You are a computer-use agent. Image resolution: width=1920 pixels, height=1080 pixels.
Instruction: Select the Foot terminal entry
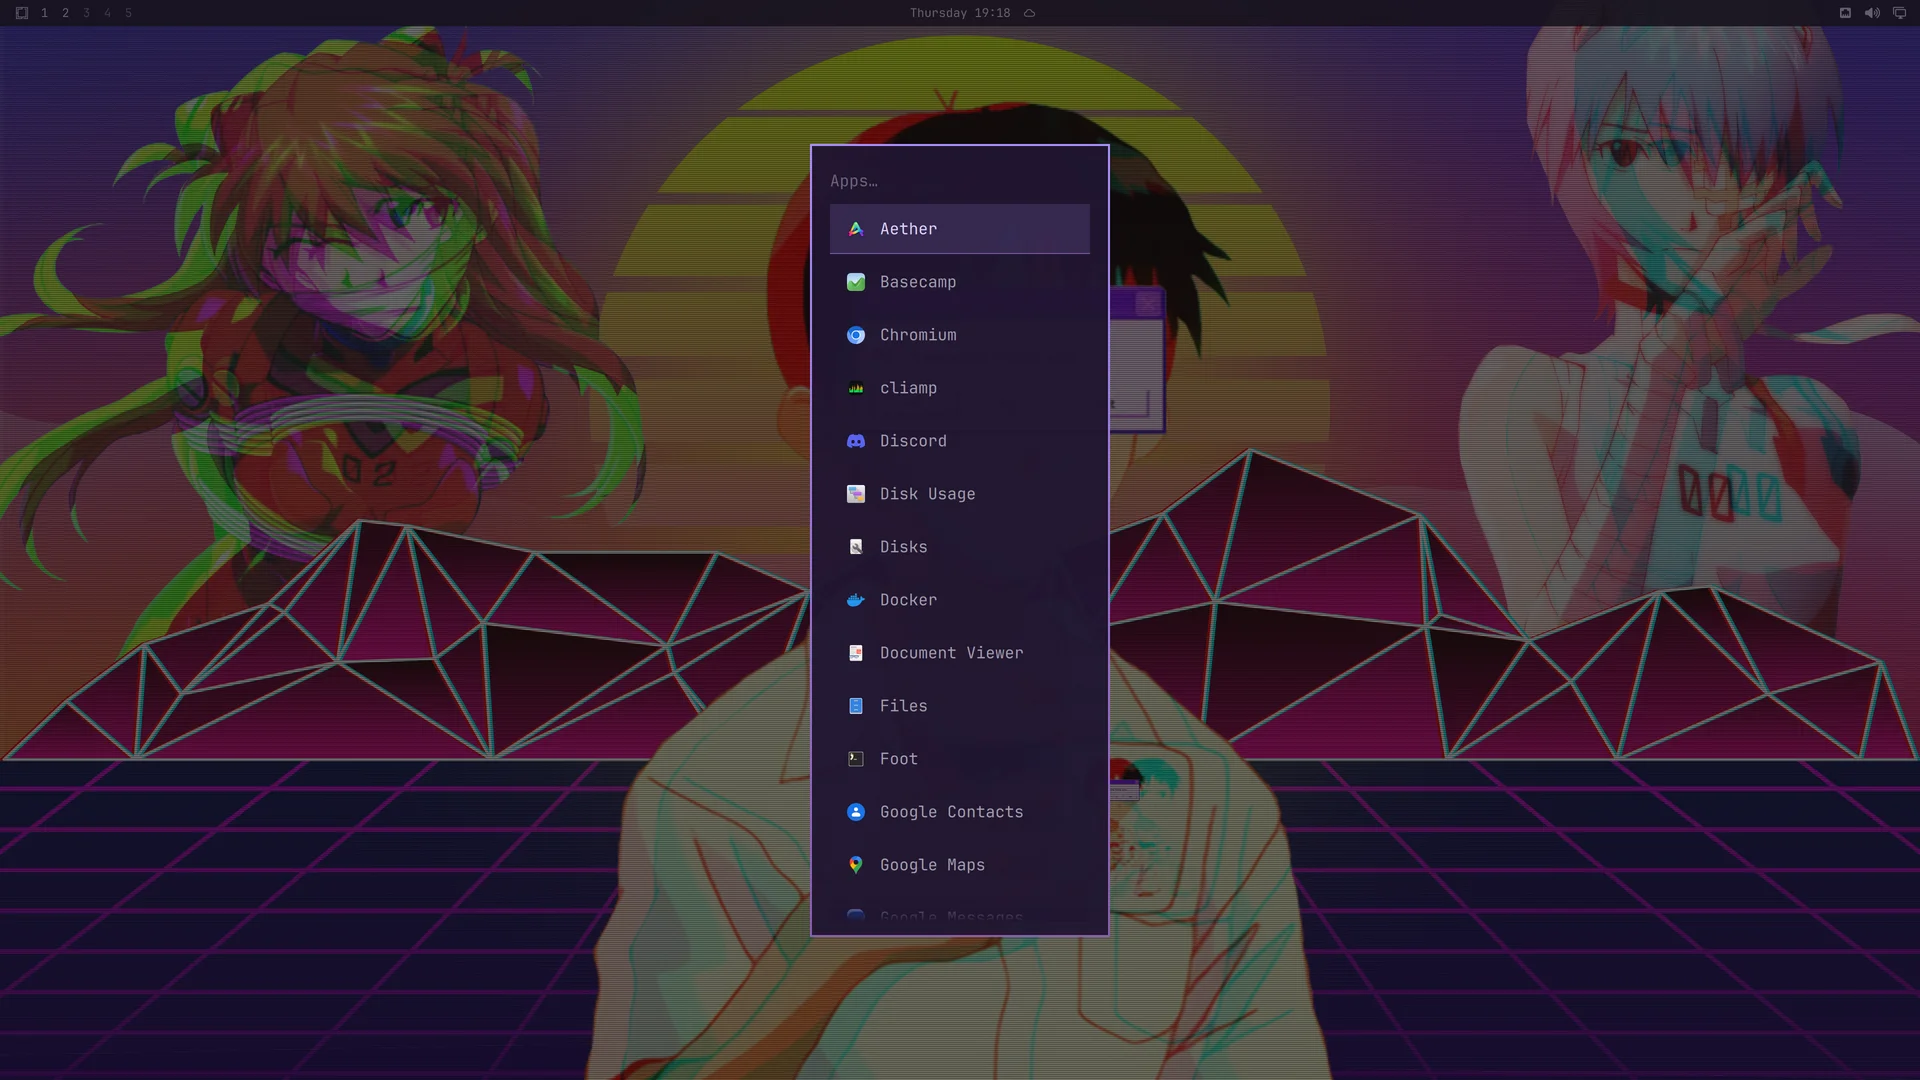tap(960, 759)
